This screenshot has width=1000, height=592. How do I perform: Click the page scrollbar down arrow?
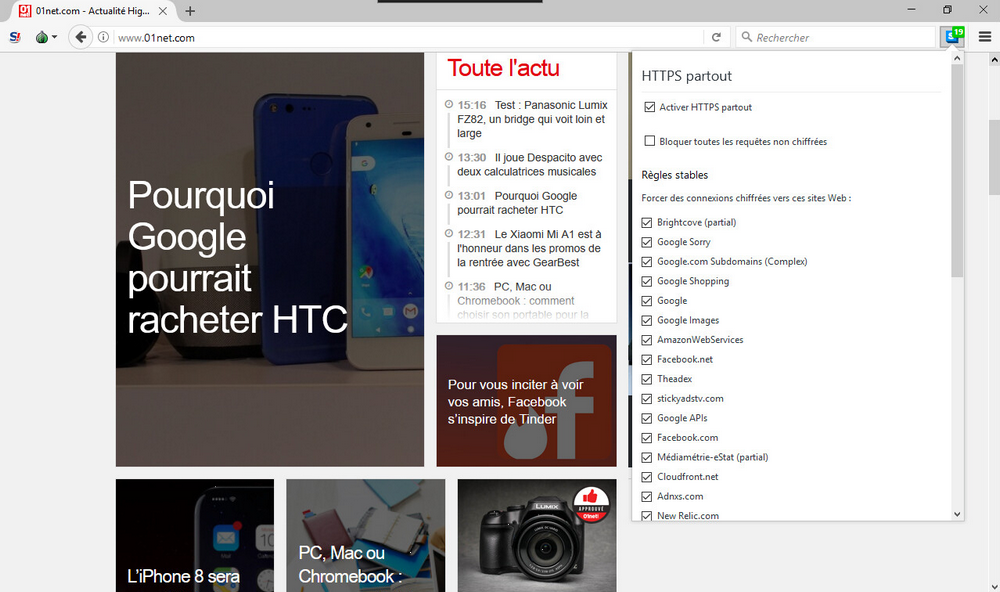tap(994, 586)
